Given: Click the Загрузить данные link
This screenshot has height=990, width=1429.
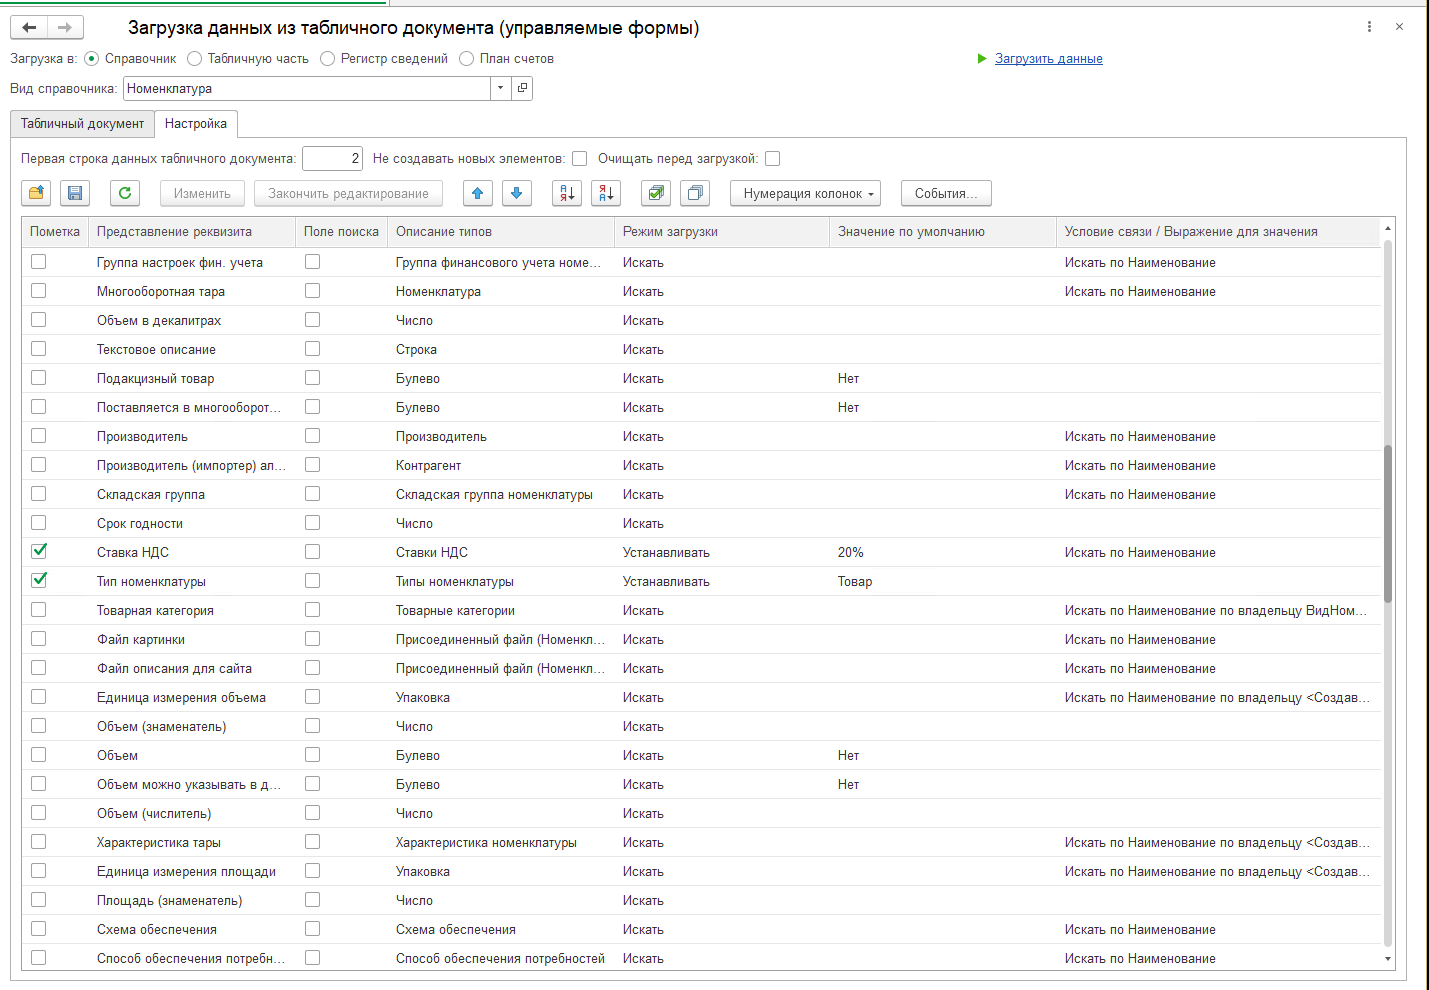Looking at the screenshot, I should coord(1049,59).
